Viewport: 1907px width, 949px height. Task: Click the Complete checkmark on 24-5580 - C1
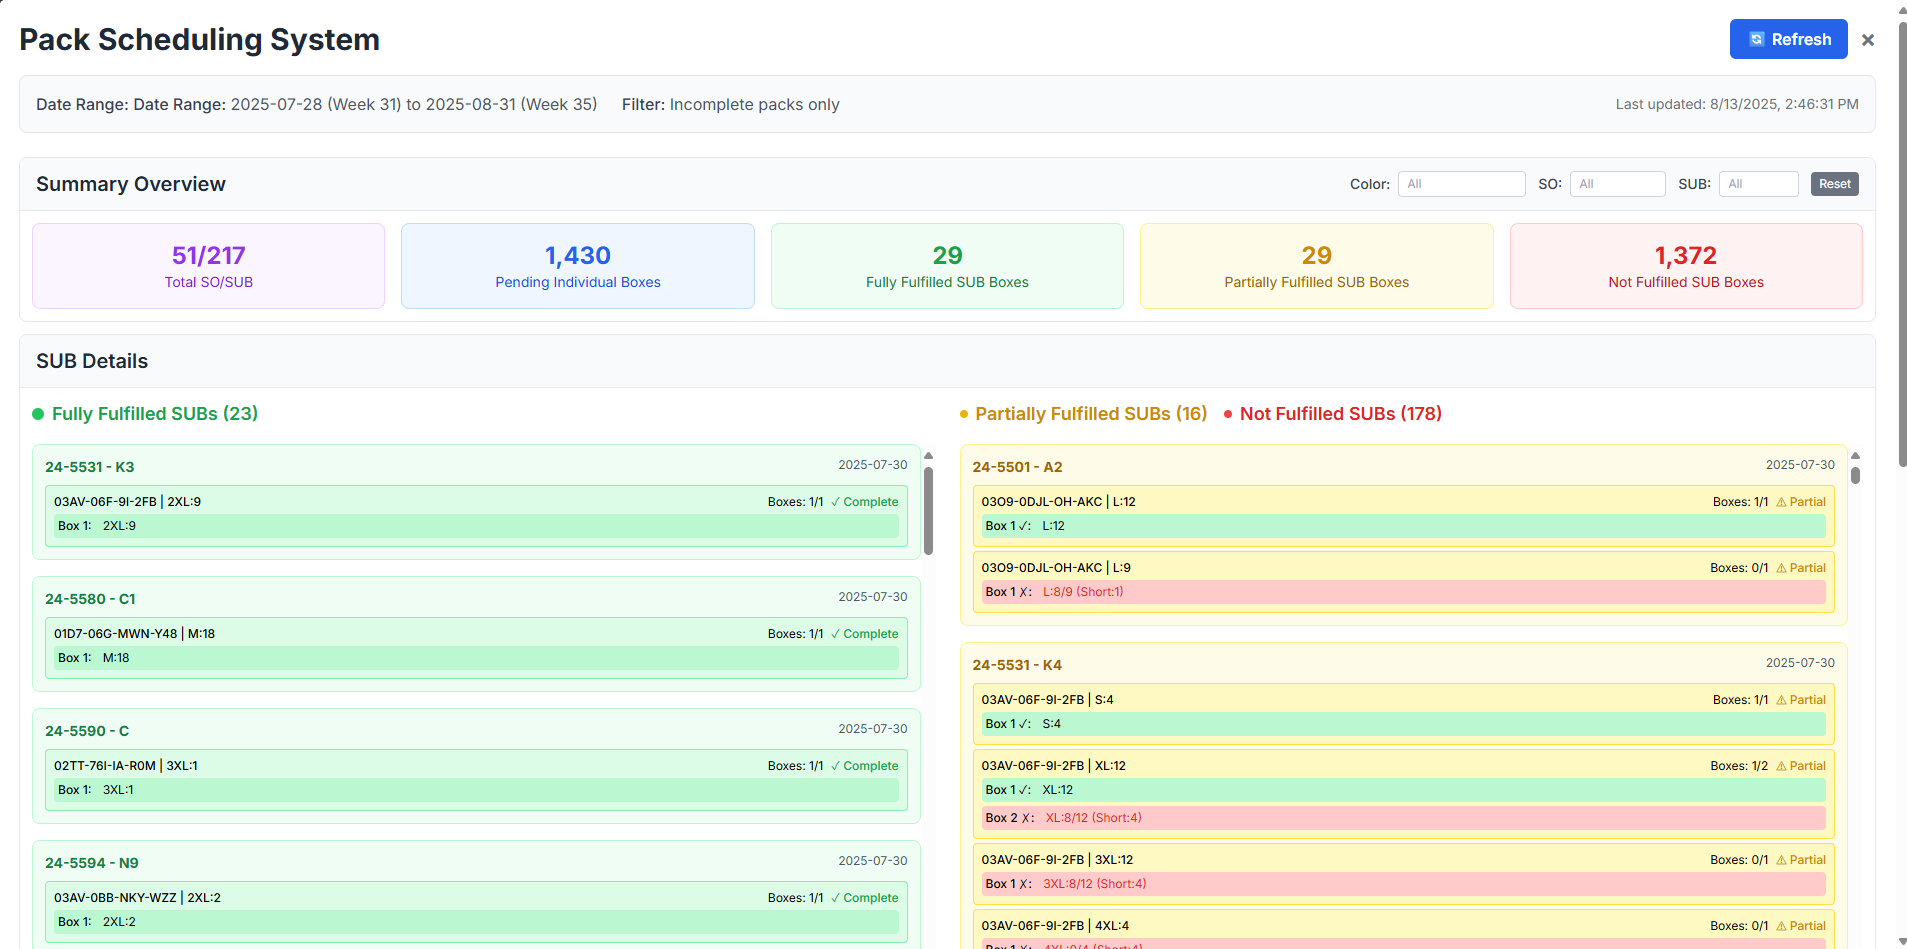click(x=836, y=634)
